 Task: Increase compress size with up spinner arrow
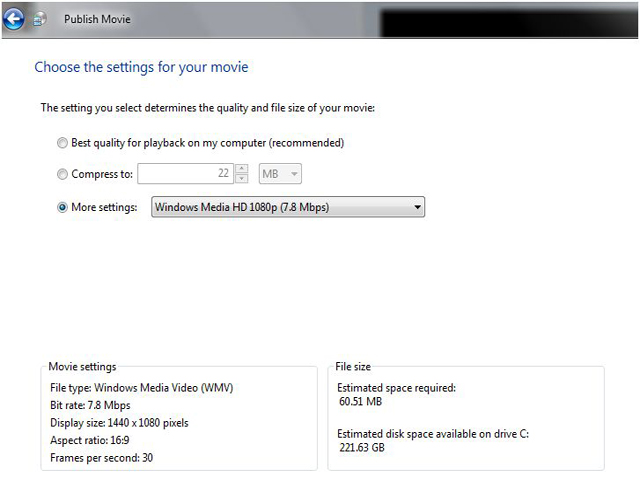click(x=242, y=168)
